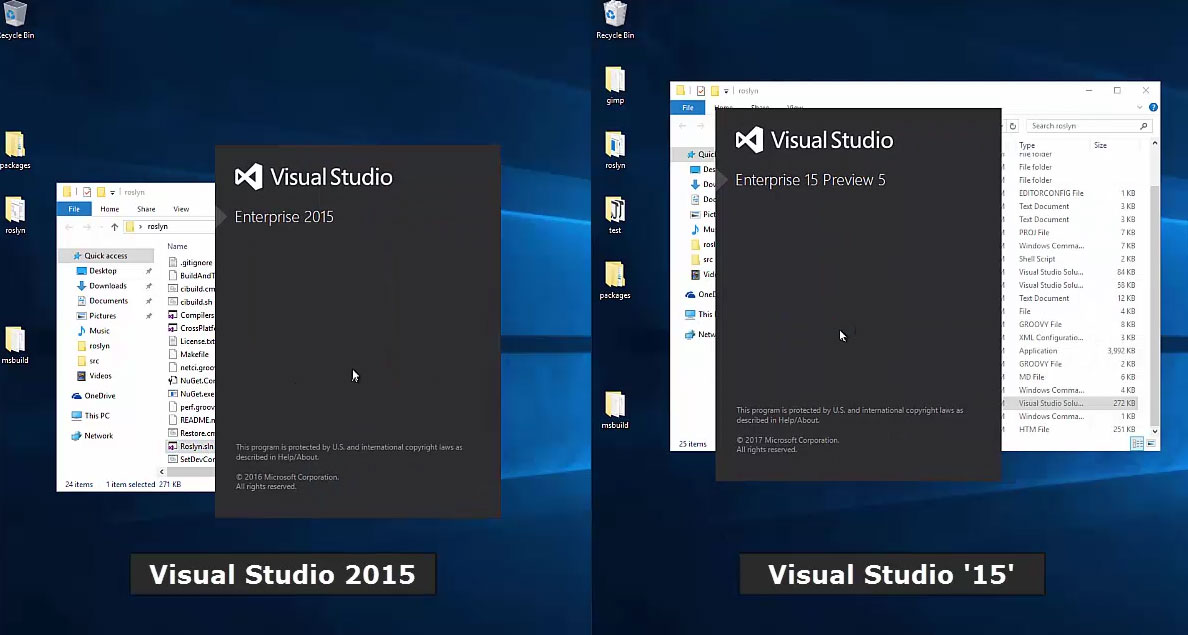Sort by Size column in right Explorer
This screenshot has height=635, width=1188.
point(1100,145)
